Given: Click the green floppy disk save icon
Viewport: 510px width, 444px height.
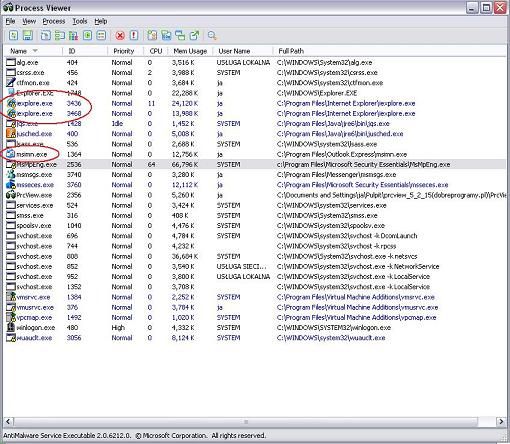Looking at the screenshot, I should click(x=28, y=35).
